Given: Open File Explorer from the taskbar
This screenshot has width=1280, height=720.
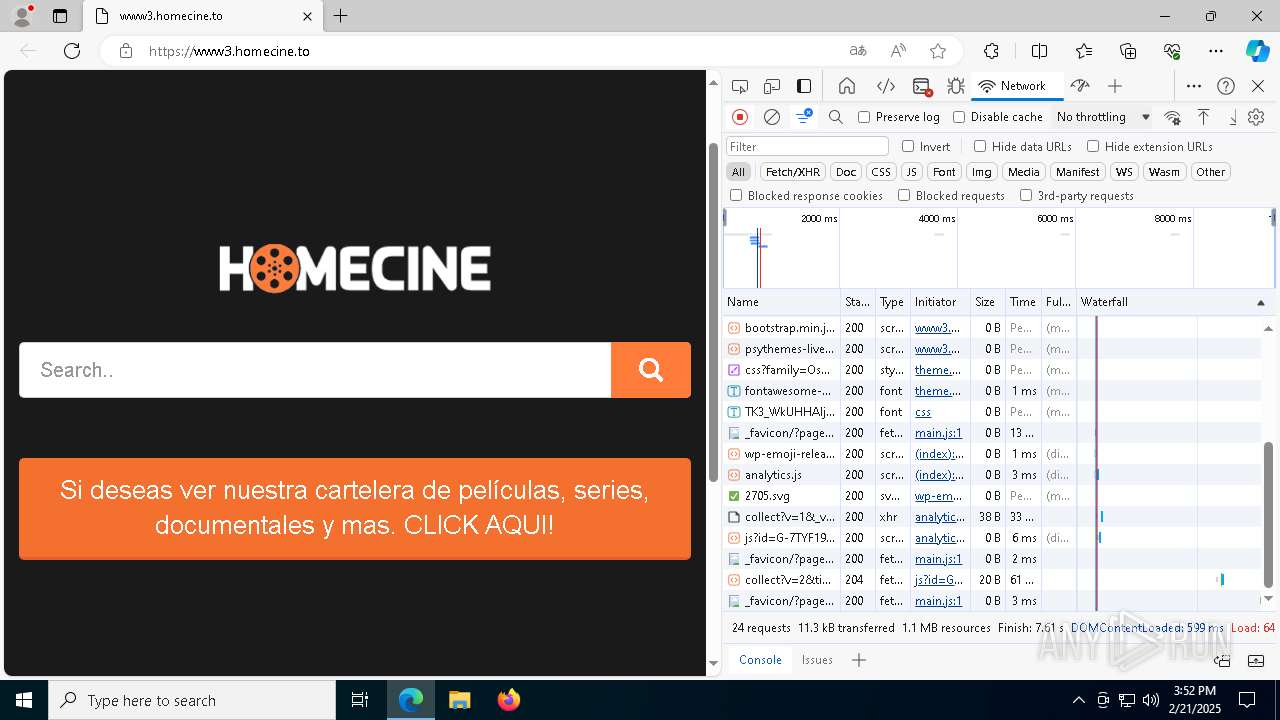Looking at the screenshot, I should [460, 700].
